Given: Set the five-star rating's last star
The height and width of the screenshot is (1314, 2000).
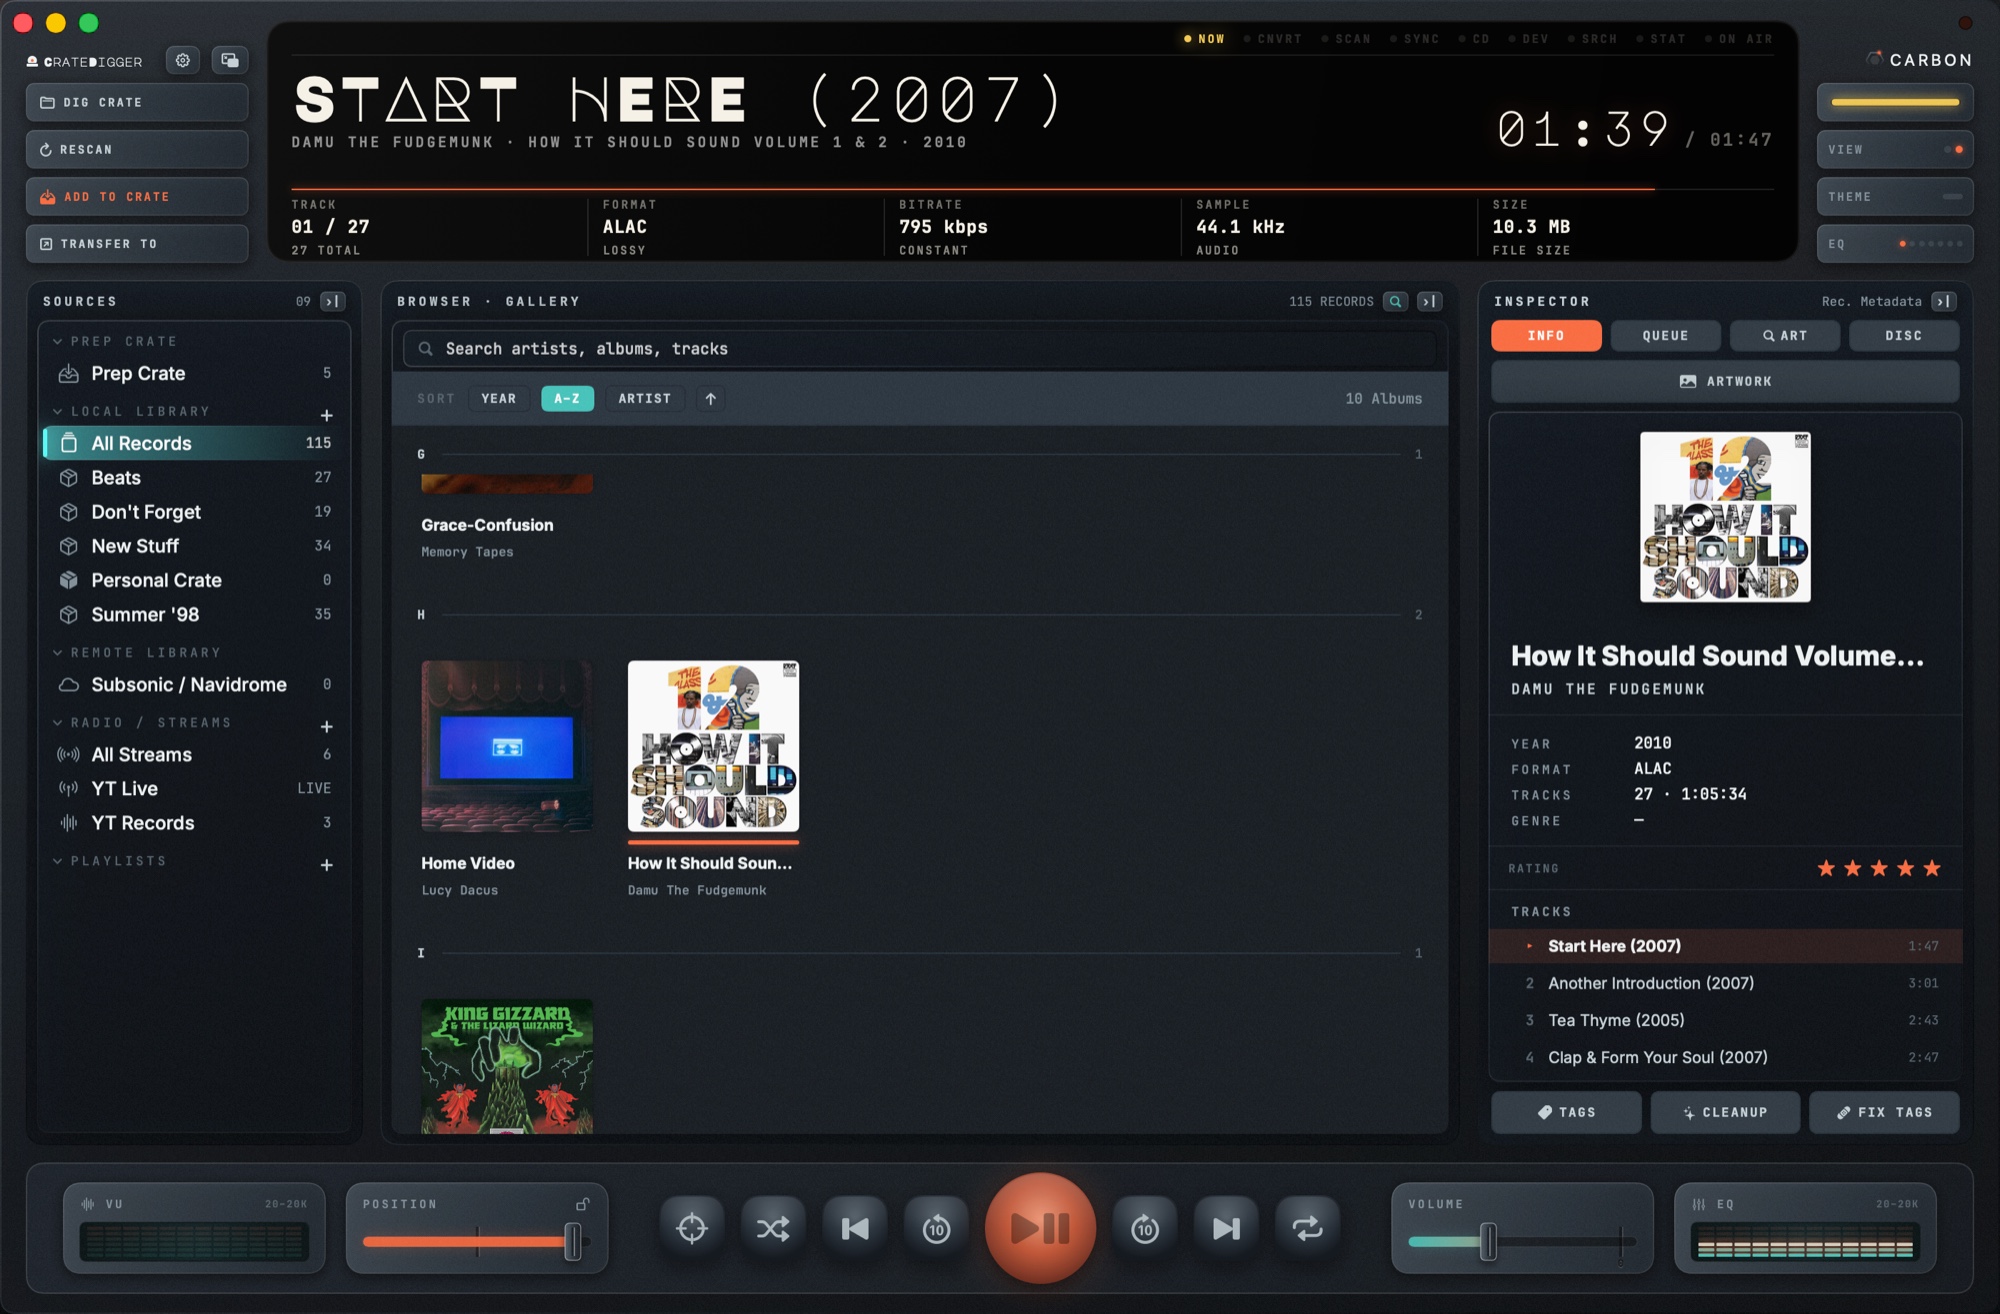Looking at the screenshot, I should [x=1932, y=868].
